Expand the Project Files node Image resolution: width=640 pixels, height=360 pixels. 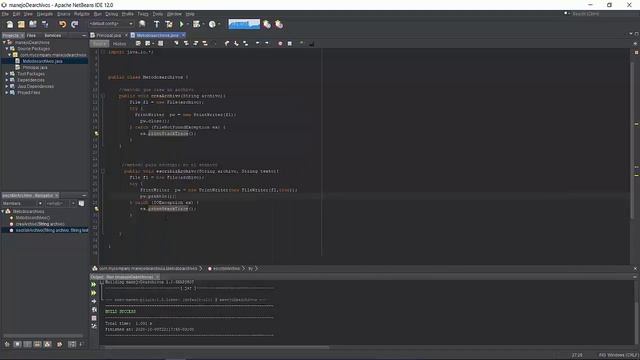(x=7, y=93)
